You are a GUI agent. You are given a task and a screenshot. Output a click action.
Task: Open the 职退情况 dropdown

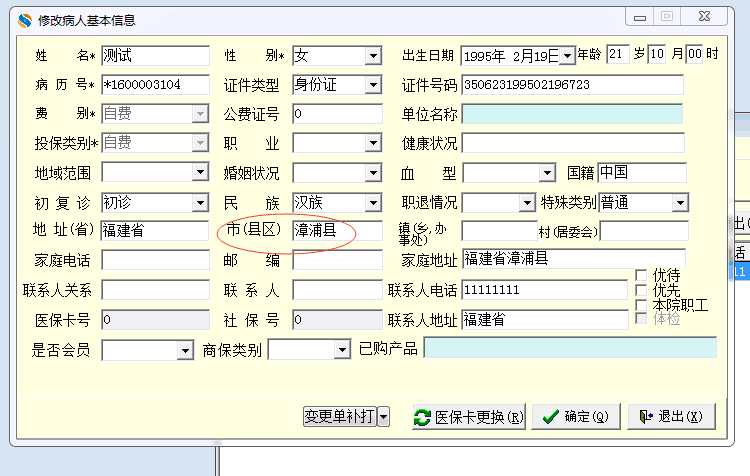527,203
